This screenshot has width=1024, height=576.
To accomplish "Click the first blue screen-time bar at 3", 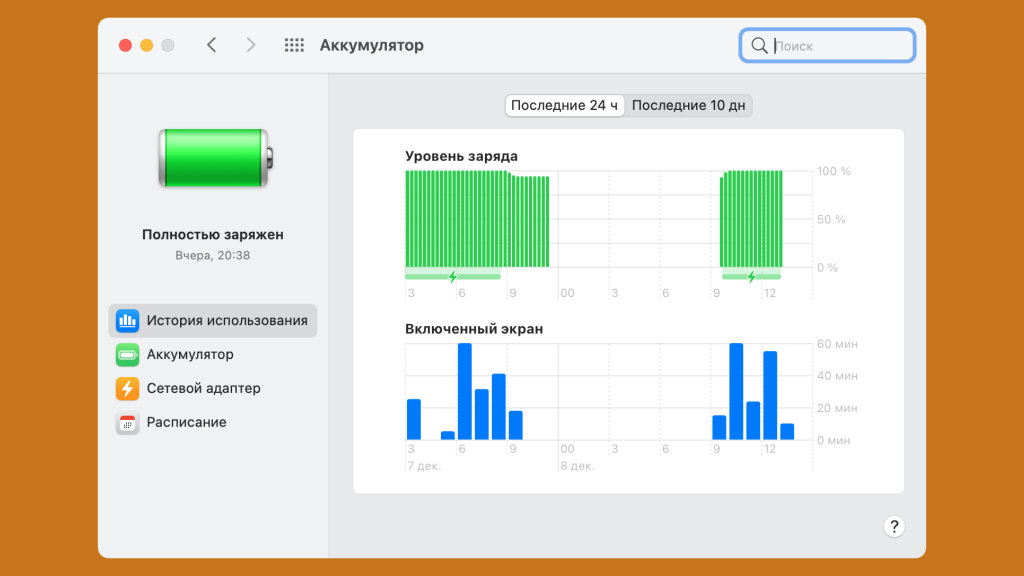I will (x=414, y=419).
